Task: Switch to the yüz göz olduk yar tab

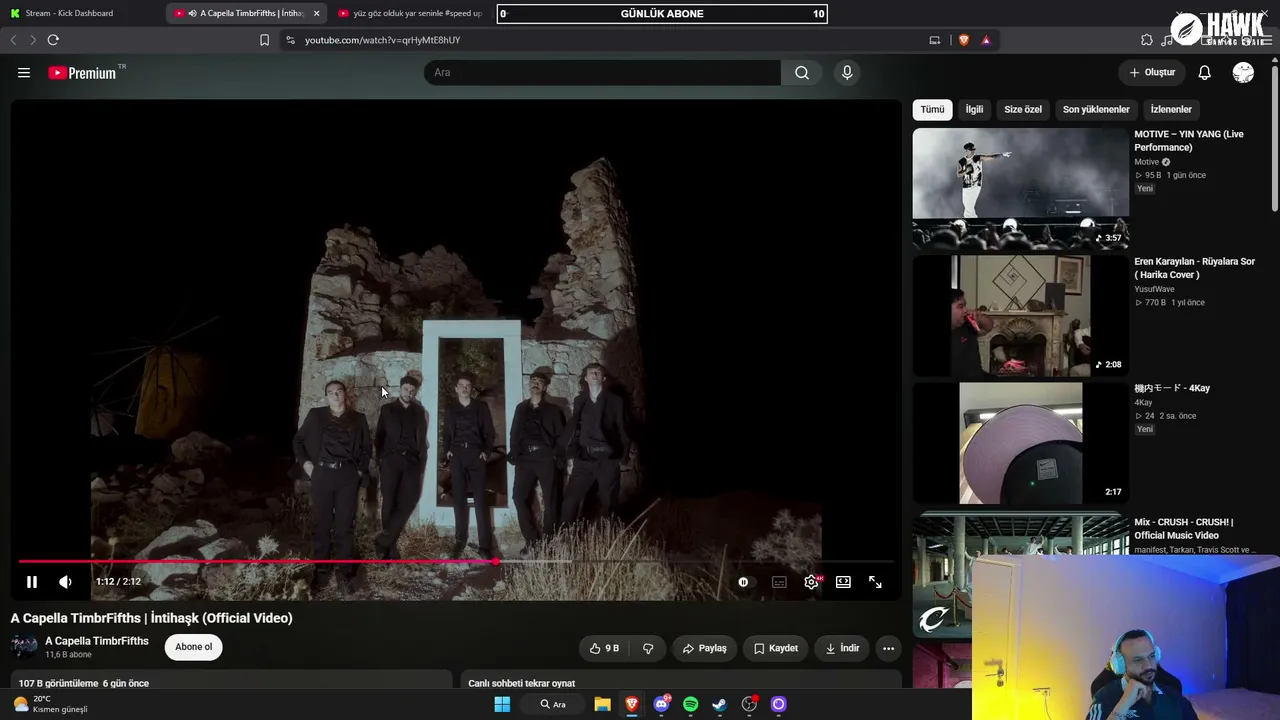Action: (x=410, y=13)
